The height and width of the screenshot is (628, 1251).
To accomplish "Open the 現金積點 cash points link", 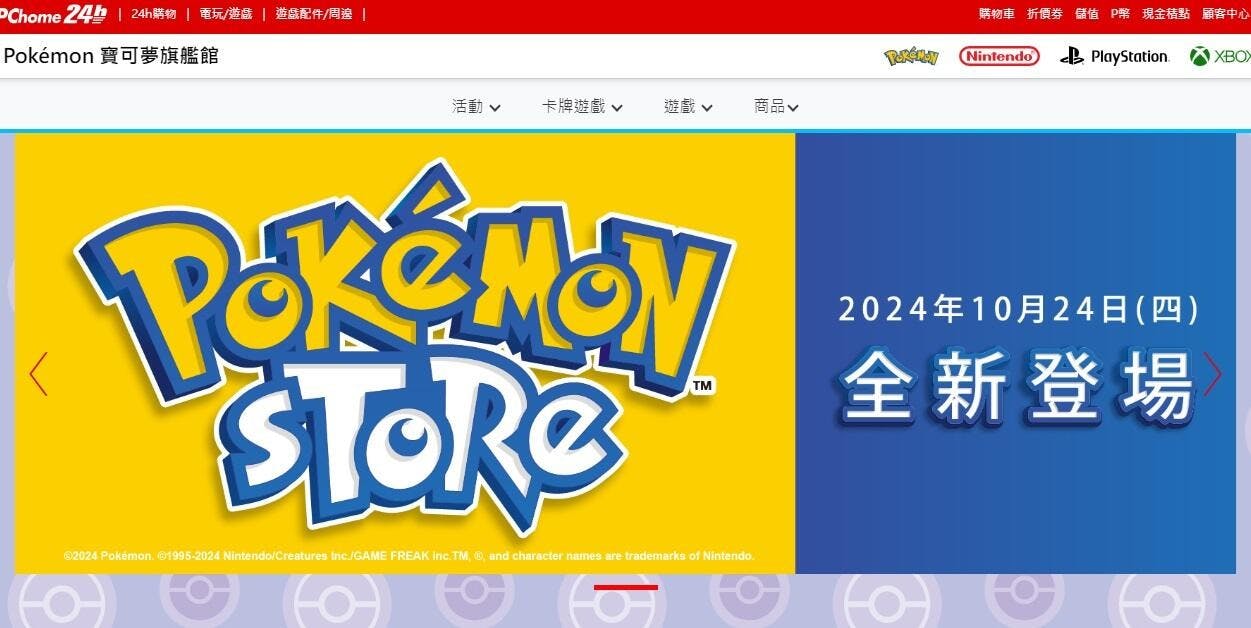I will point(1166,14).
